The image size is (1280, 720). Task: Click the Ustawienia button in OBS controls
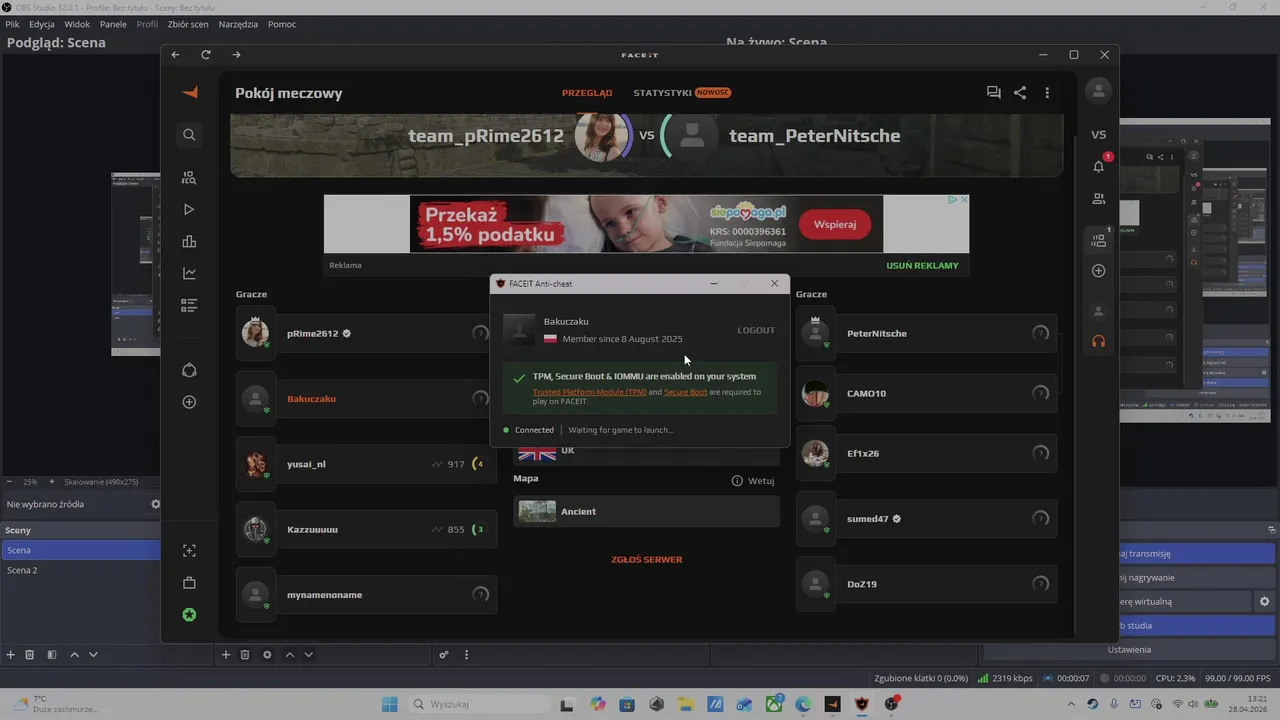pos(1129,649)
